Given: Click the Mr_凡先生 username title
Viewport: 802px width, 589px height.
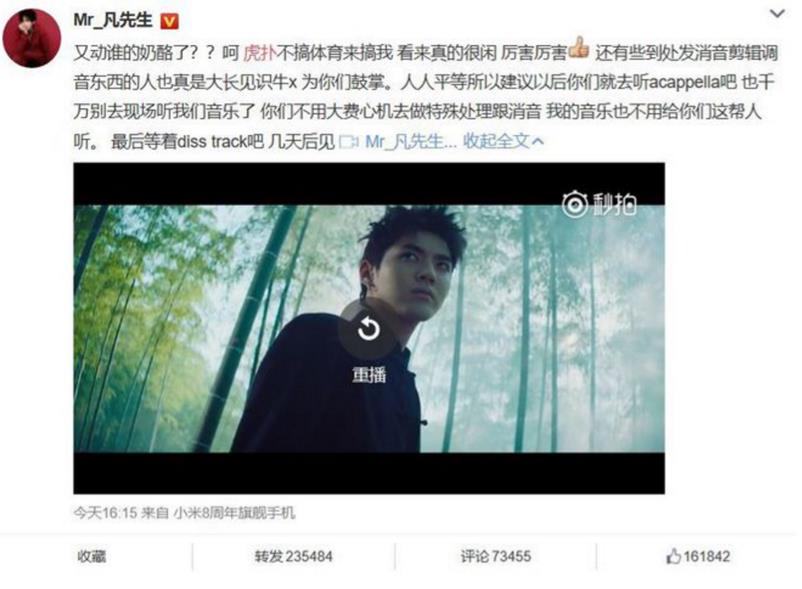Looking at the screenshot, I should [x=113, y=20].
